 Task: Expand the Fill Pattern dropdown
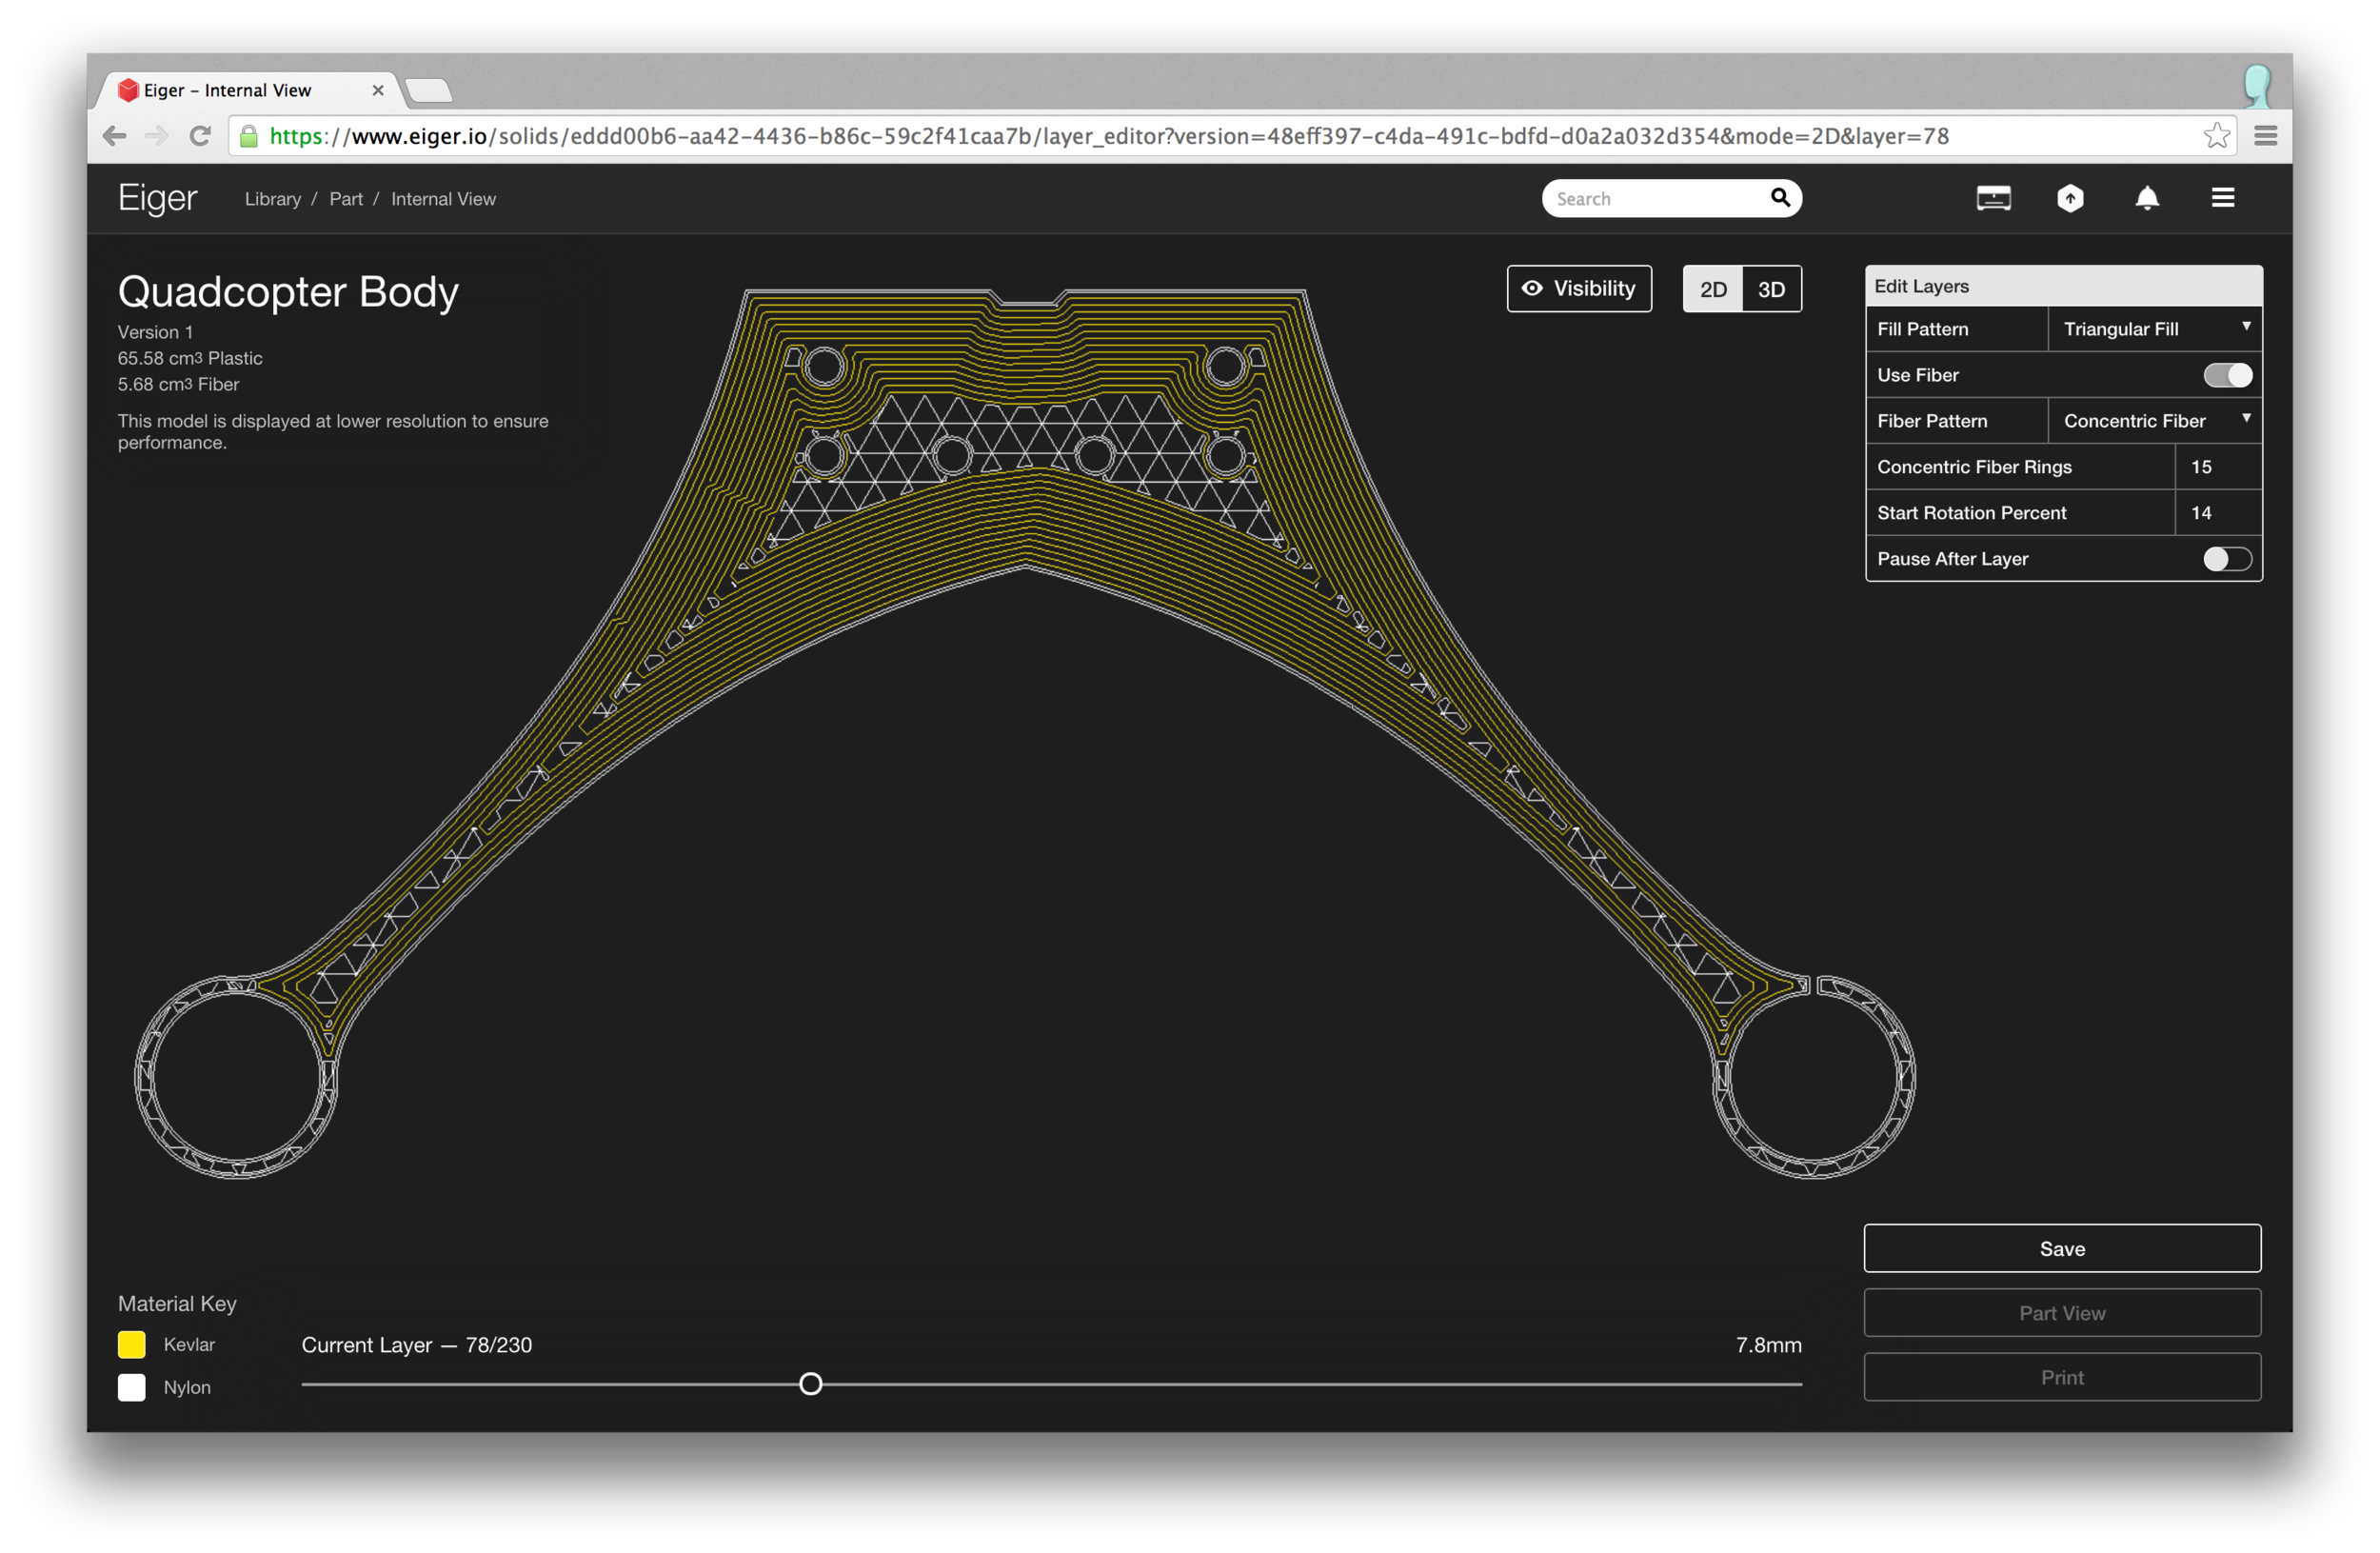2154,329
